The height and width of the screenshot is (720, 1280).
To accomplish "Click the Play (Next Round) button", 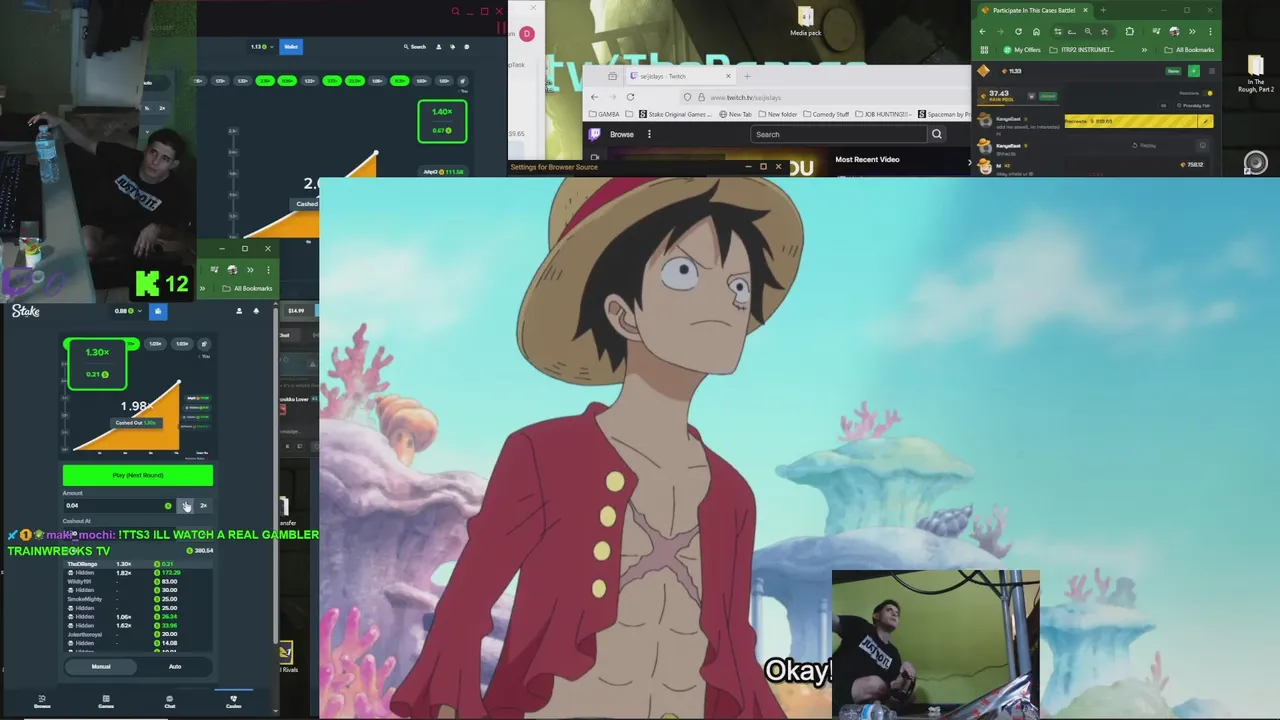I will coord(138,475).
